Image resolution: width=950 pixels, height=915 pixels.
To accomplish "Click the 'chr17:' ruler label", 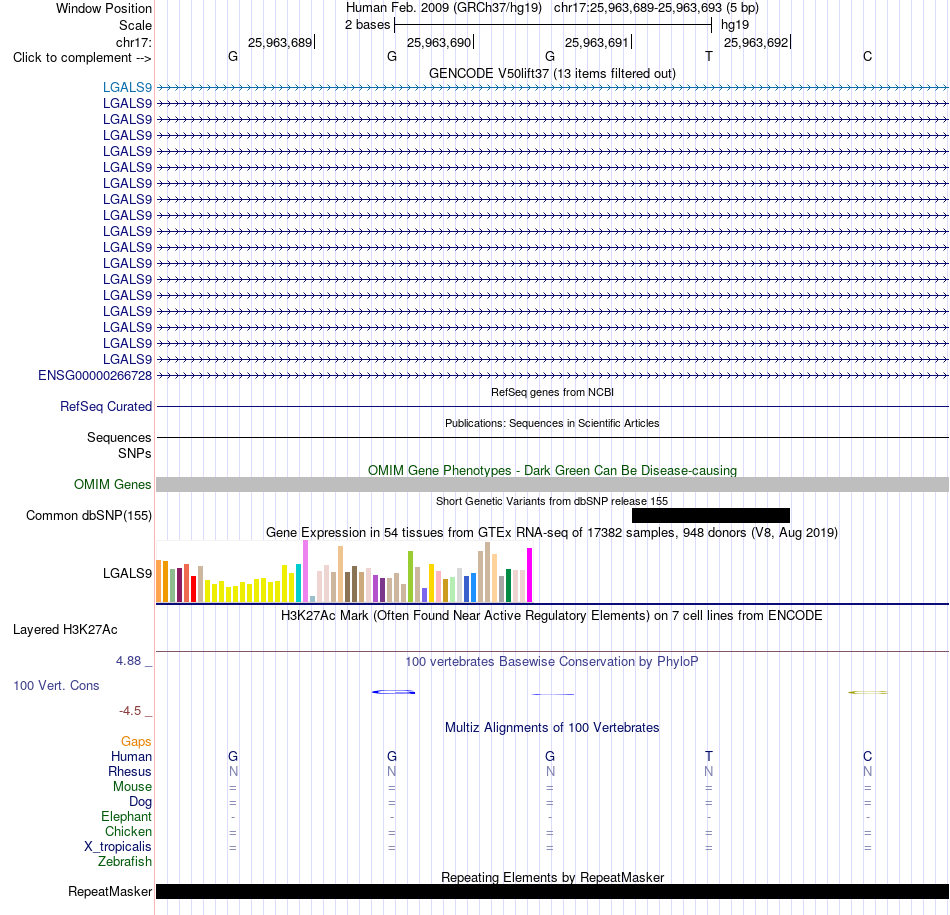I will pyautogui.click(x=134, y=42).
